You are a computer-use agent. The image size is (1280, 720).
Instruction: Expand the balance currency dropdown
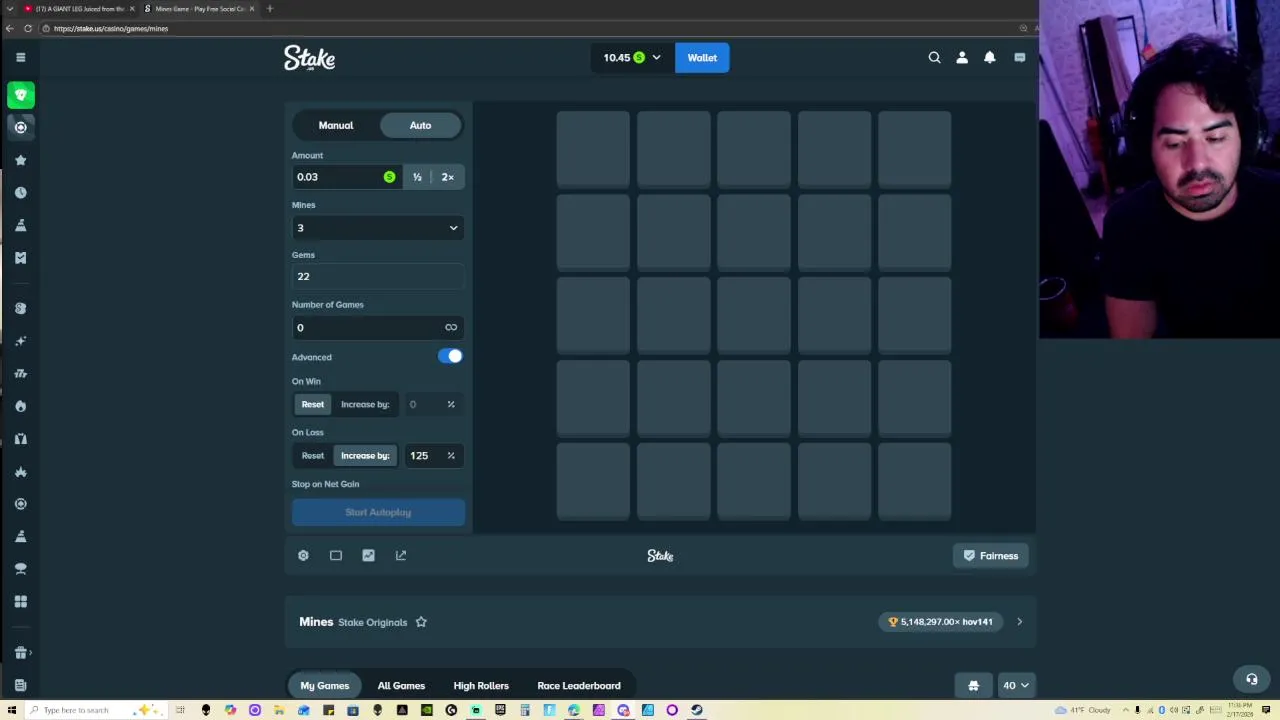pos(656,58)
